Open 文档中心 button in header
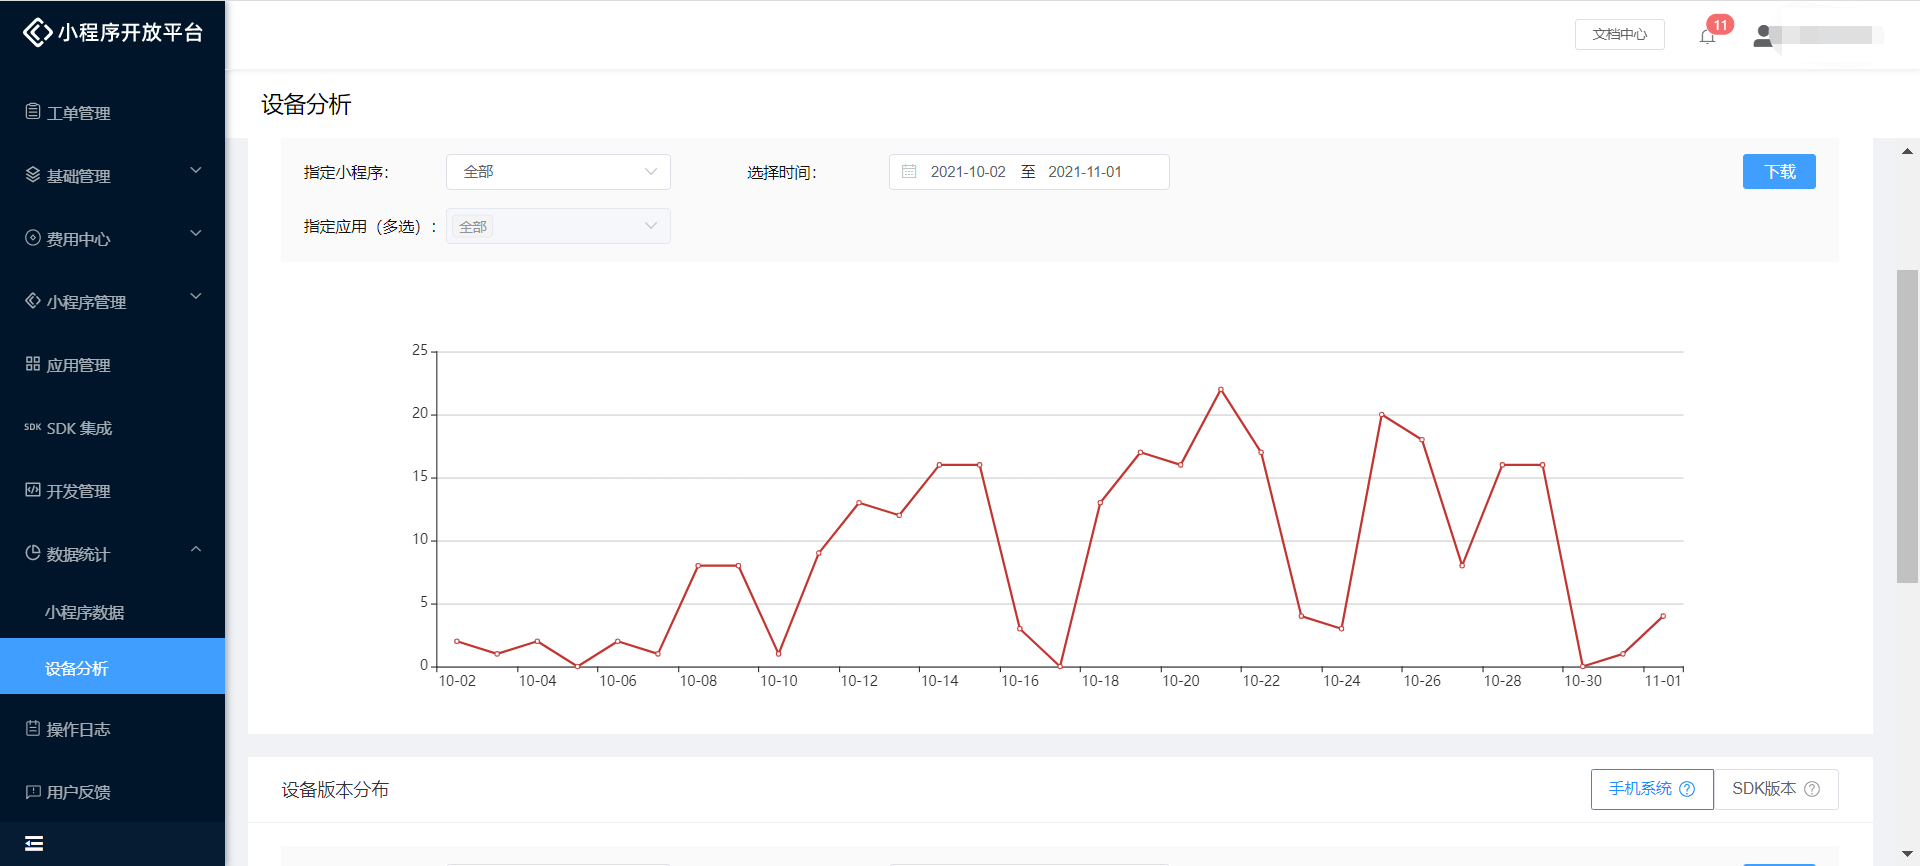 point(1619,34)
